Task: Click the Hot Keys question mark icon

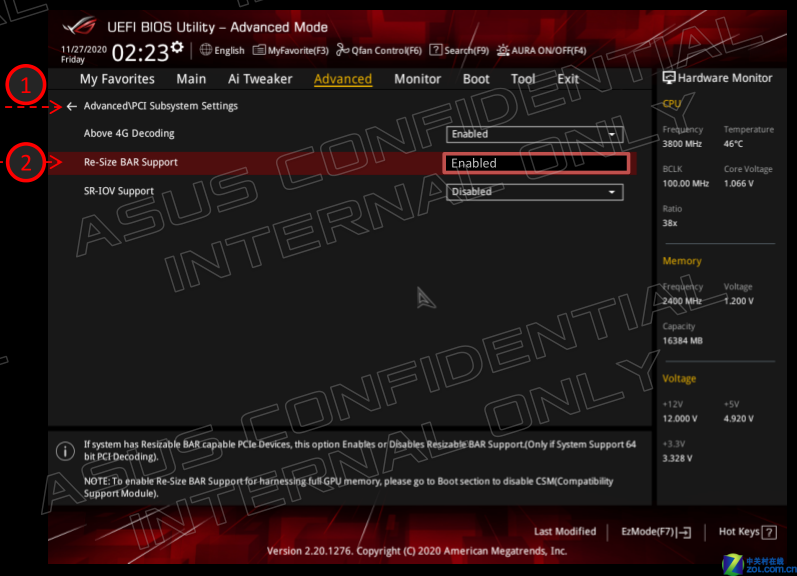Action: click(x=770, y=532)
